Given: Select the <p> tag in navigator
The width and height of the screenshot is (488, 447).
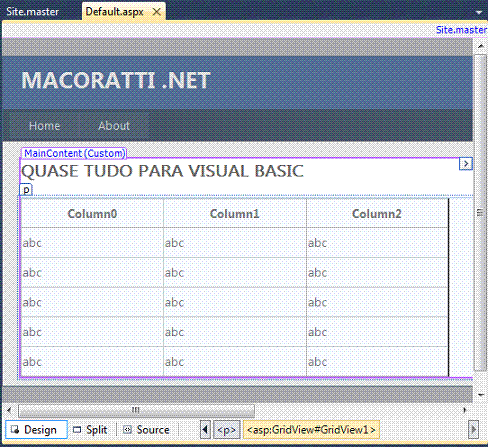Looking at the screenshot, I should click(x=227, y=430).
